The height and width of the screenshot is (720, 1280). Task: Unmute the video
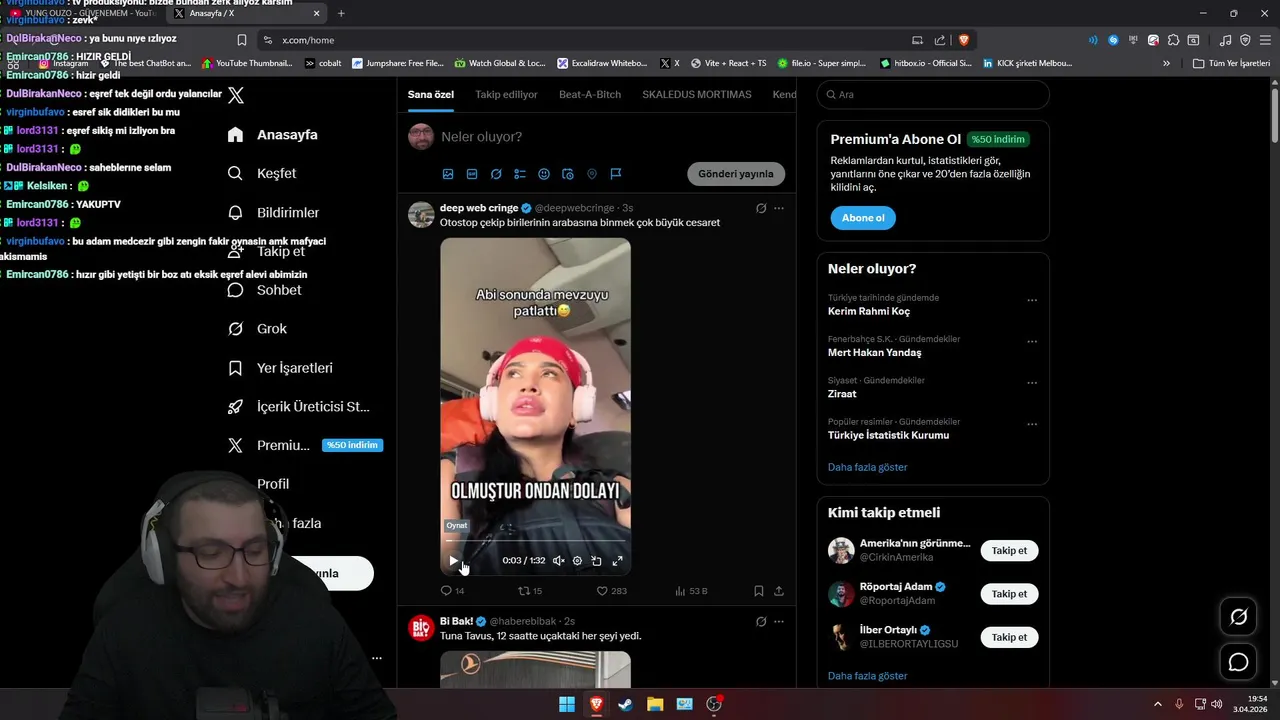click(x=558, y=561)
